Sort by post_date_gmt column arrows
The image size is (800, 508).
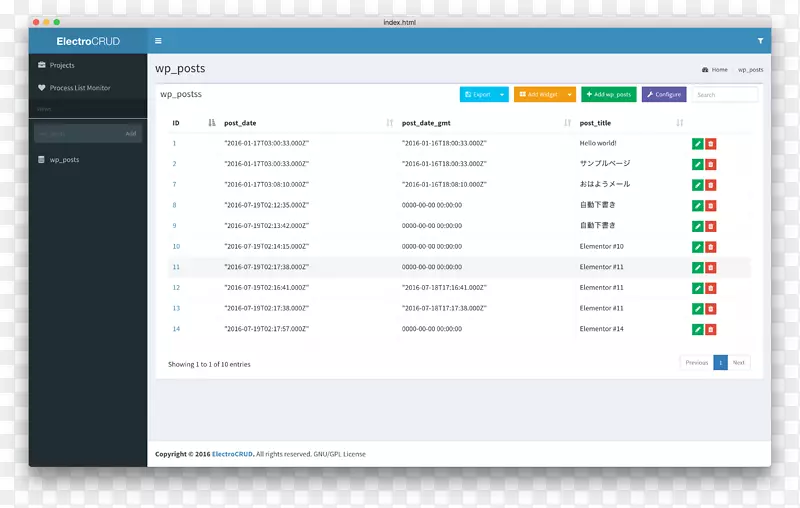click(567, 123)
